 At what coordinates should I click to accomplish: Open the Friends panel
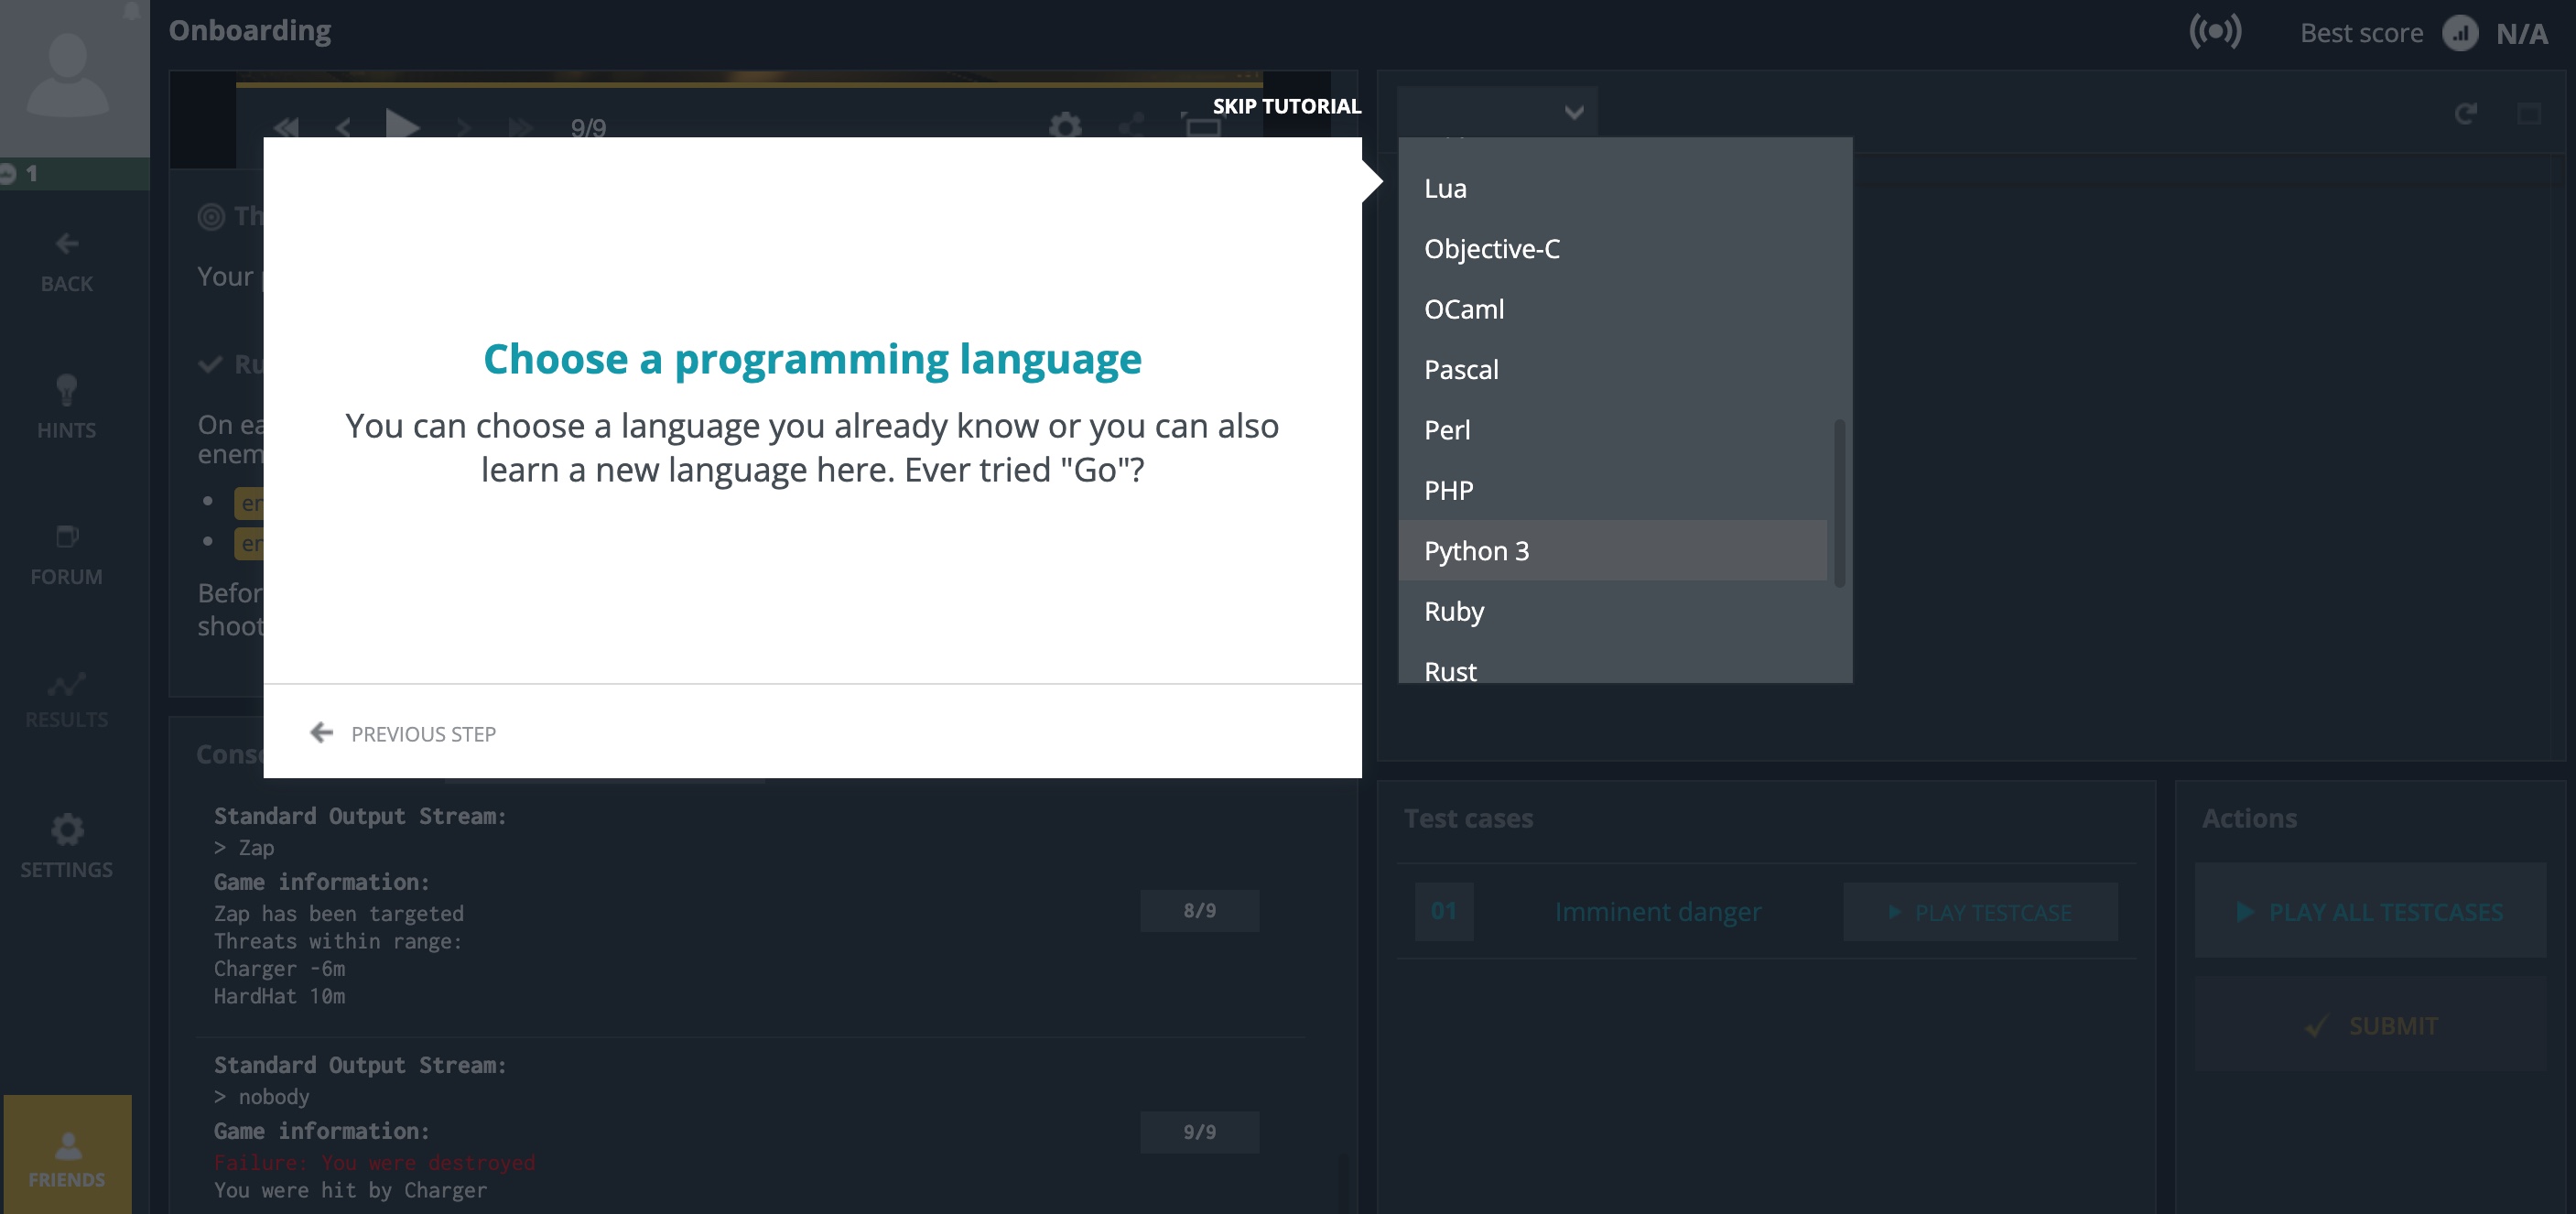coord(67,1155)
